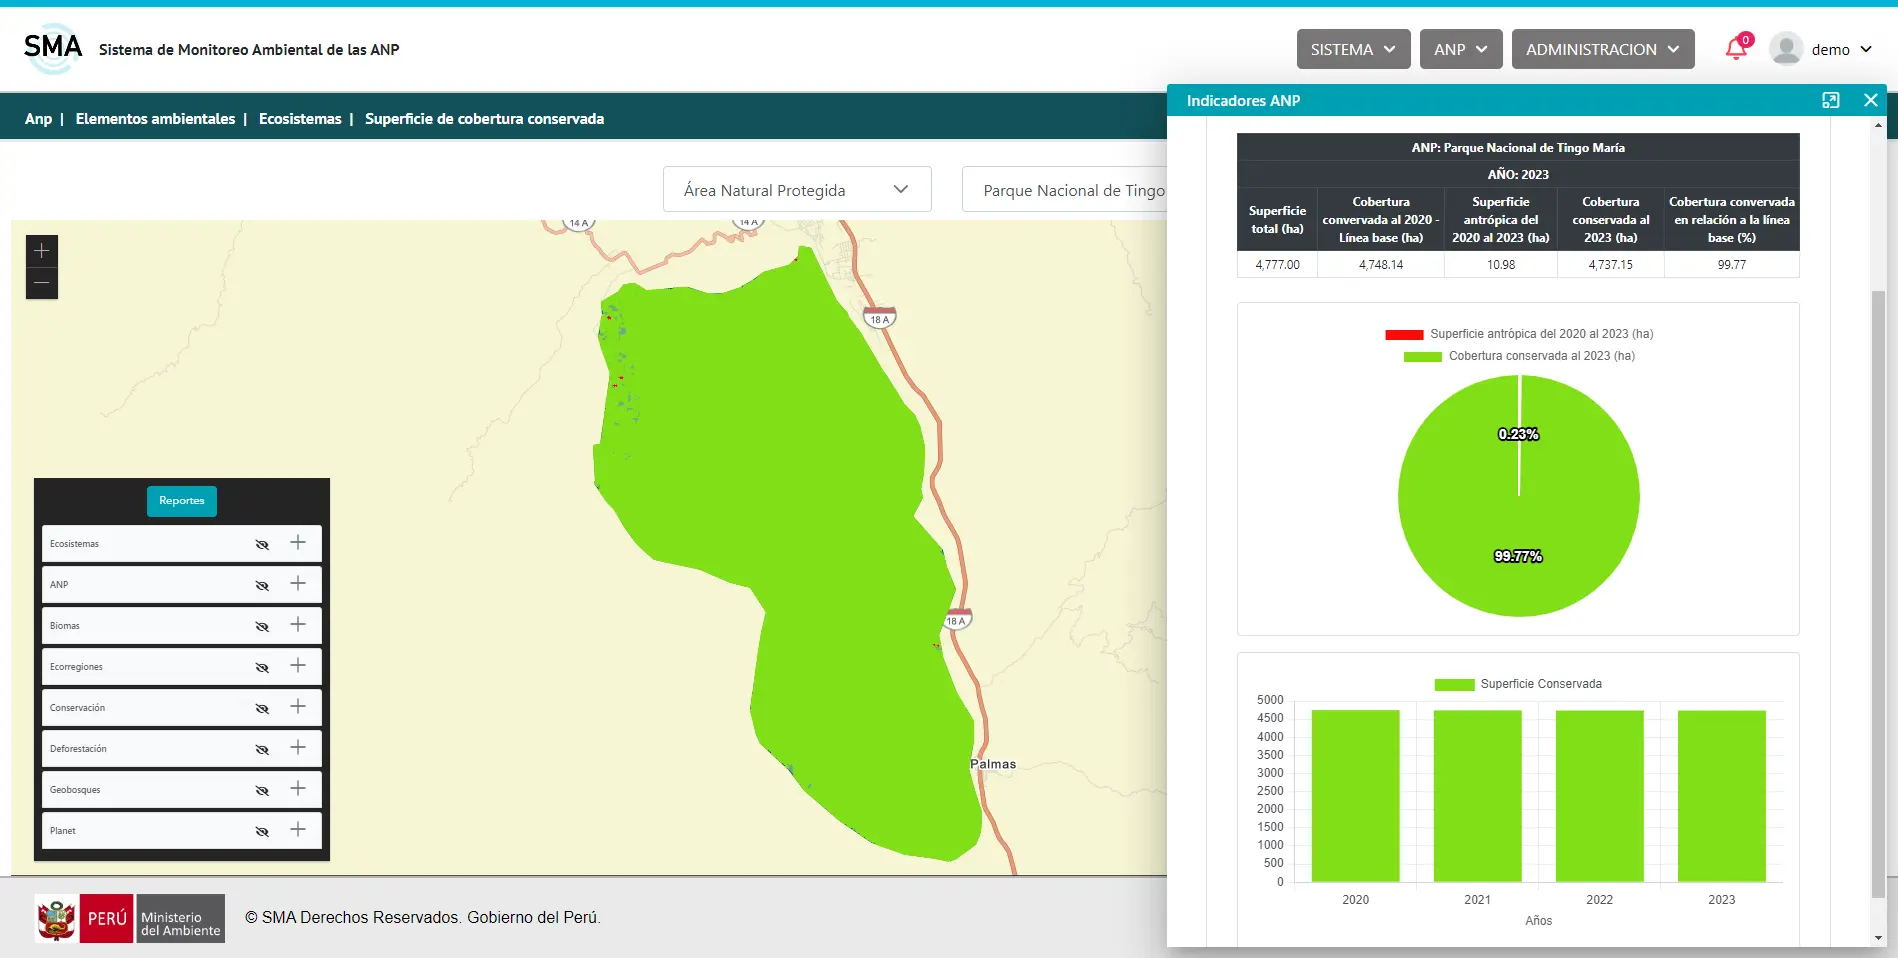Click the 4,748.14 table cell
Viewport: 1898px width, 958px height.
click(1380, 265)
